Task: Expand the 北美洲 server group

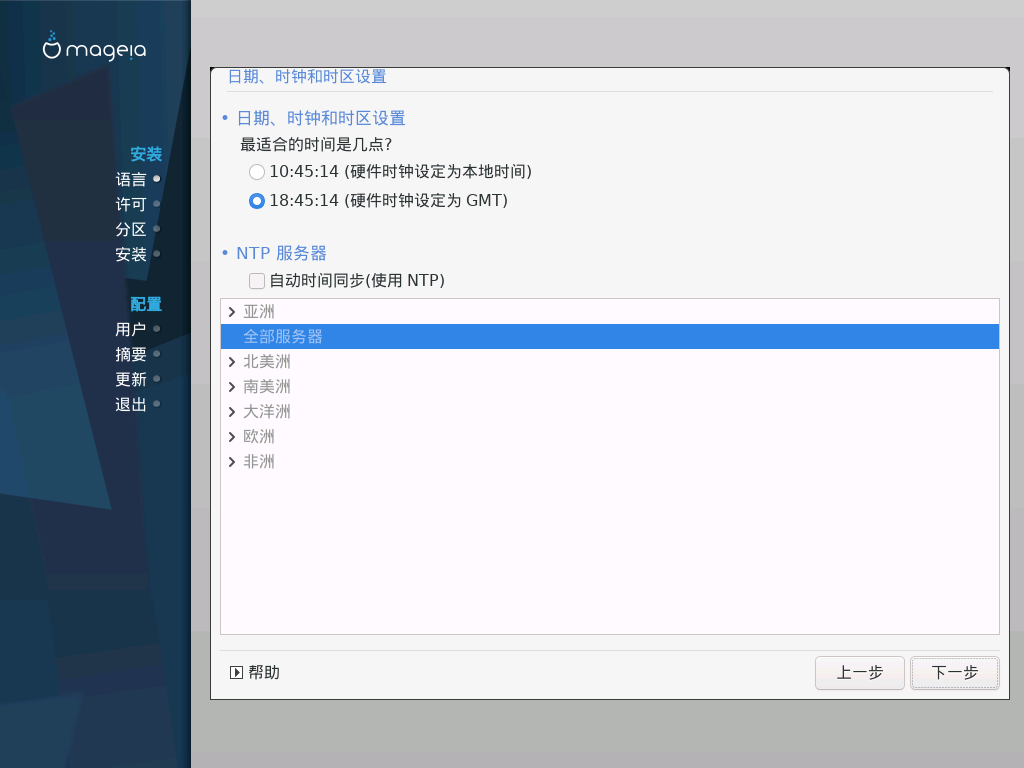Action: 232,362
